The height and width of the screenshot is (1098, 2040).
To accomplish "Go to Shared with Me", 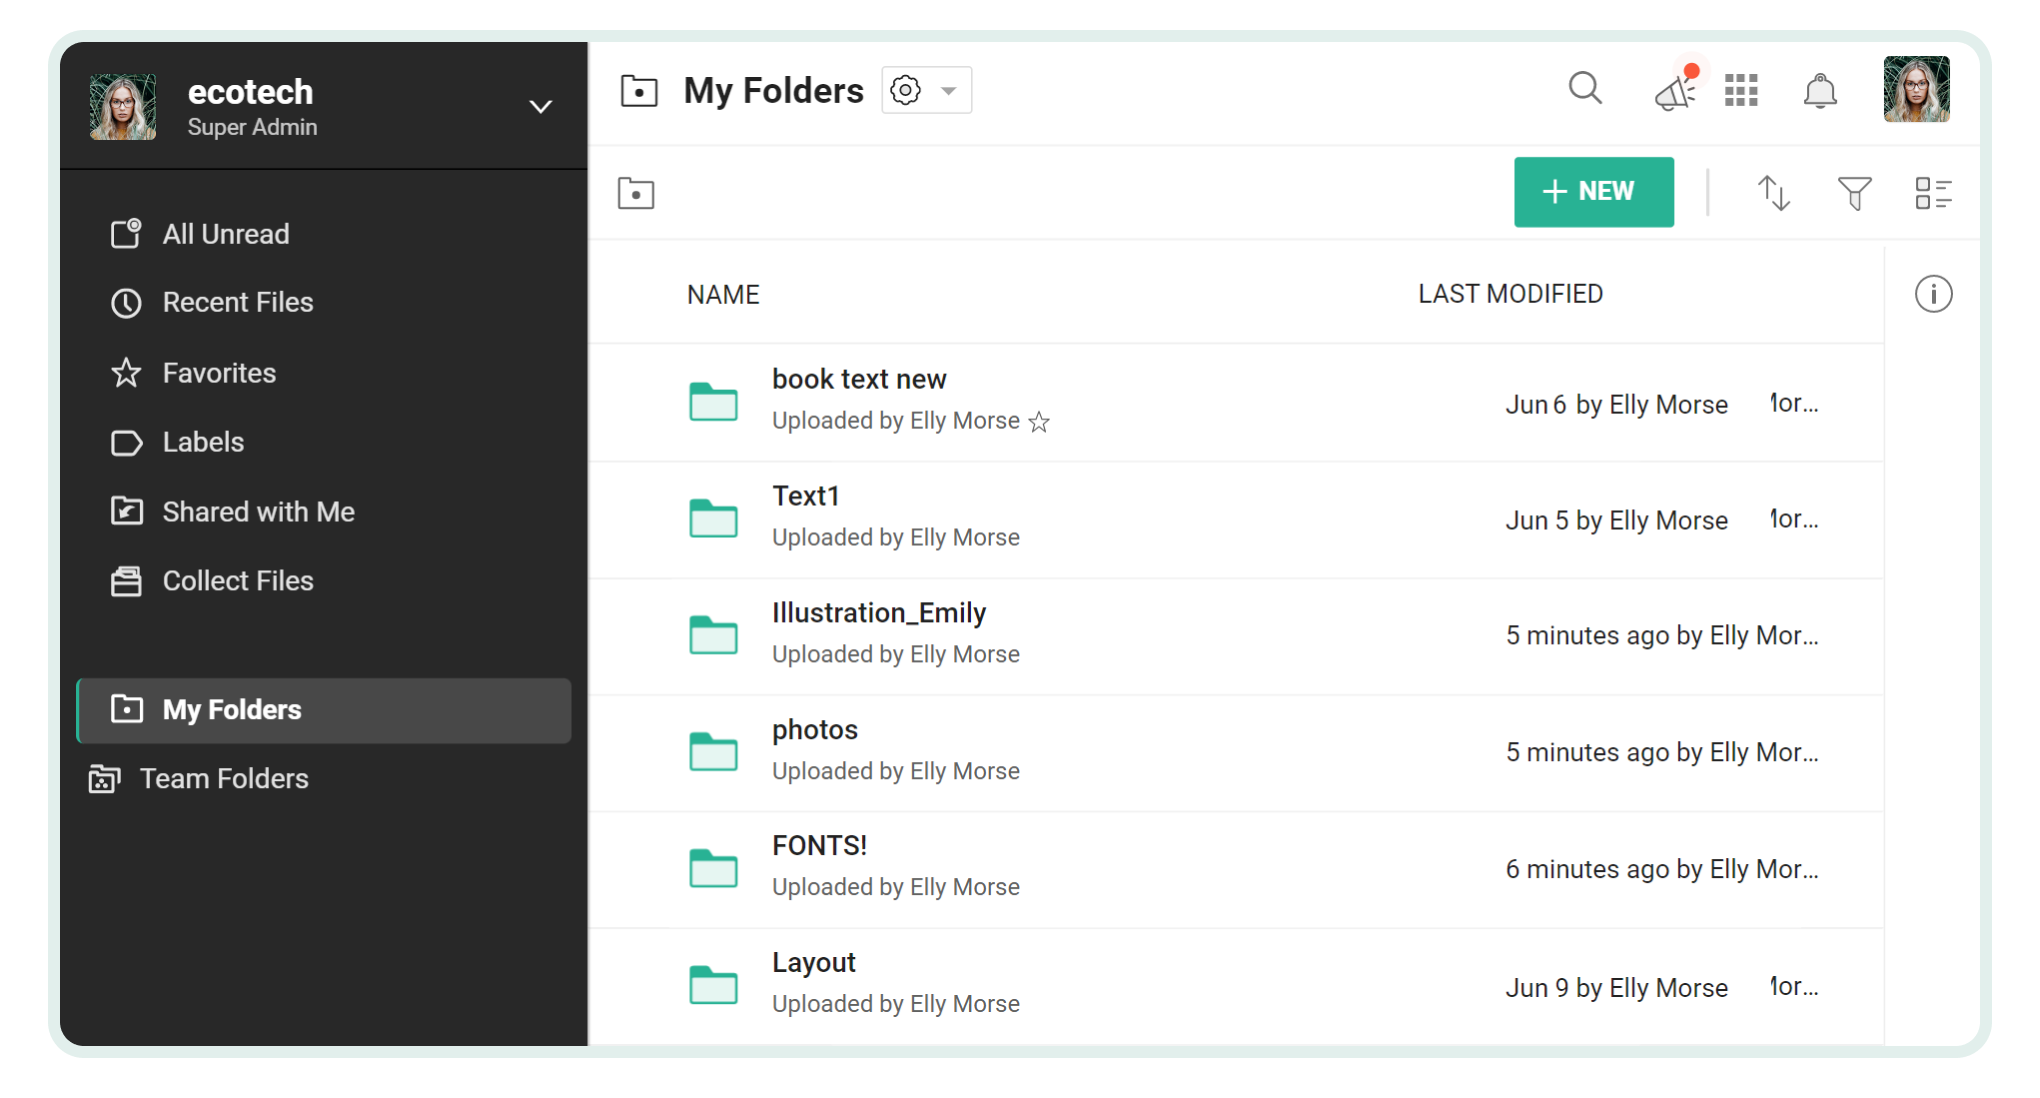I will pos(258,511).
